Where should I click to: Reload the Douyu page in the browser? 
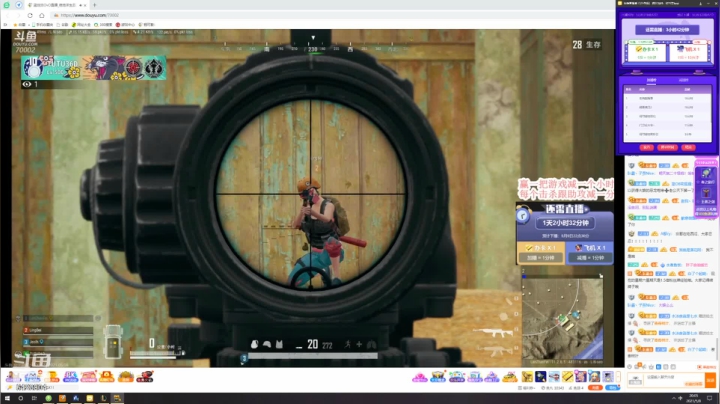click(x=30, y=15)
